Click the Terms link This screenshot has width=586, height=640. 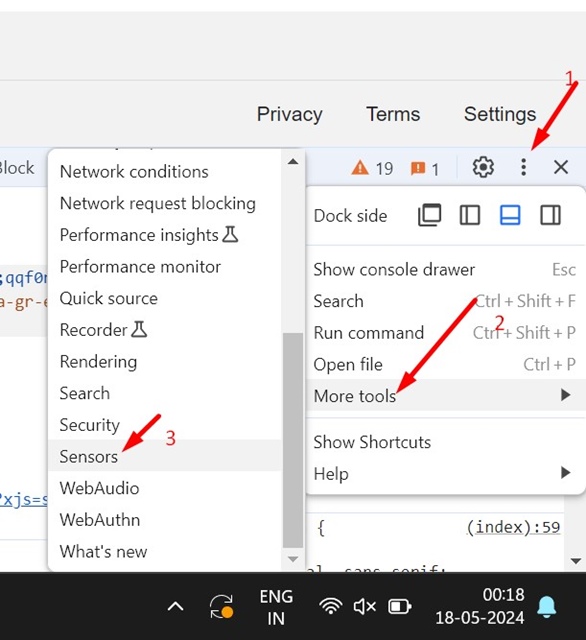pos(393,114)
